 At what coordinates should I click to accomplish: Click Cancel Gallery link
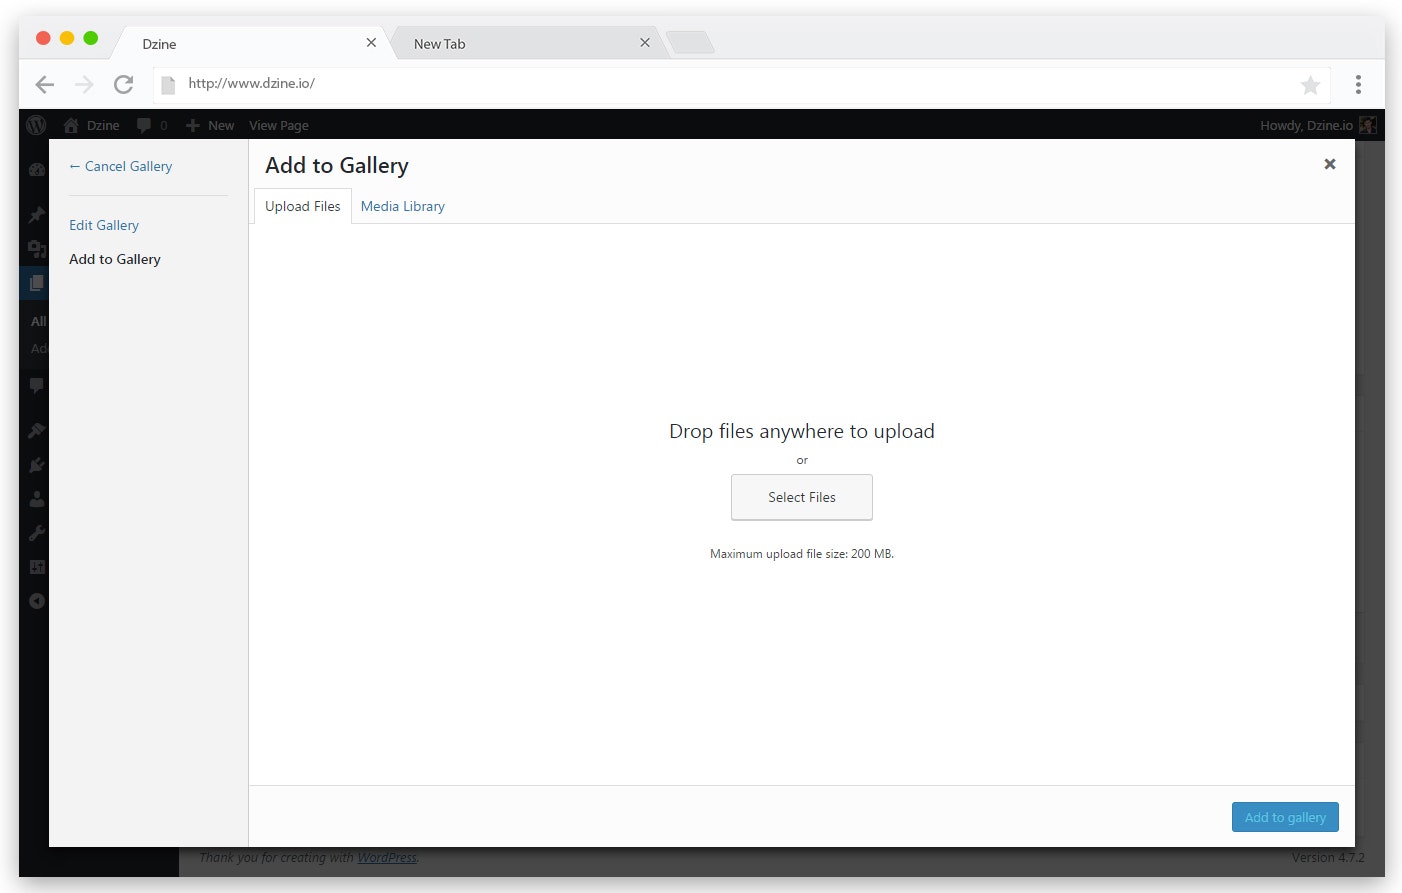120,166
